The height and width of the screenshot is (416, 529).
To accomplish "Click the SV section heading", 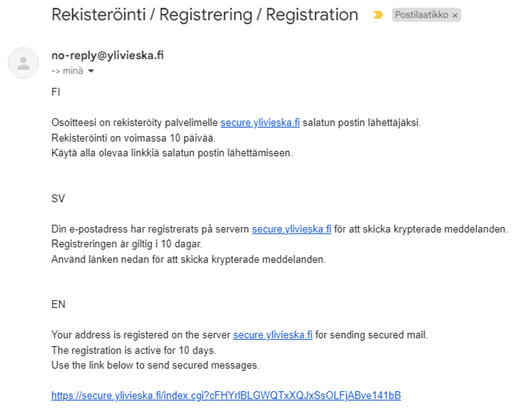I will point(58,198).
